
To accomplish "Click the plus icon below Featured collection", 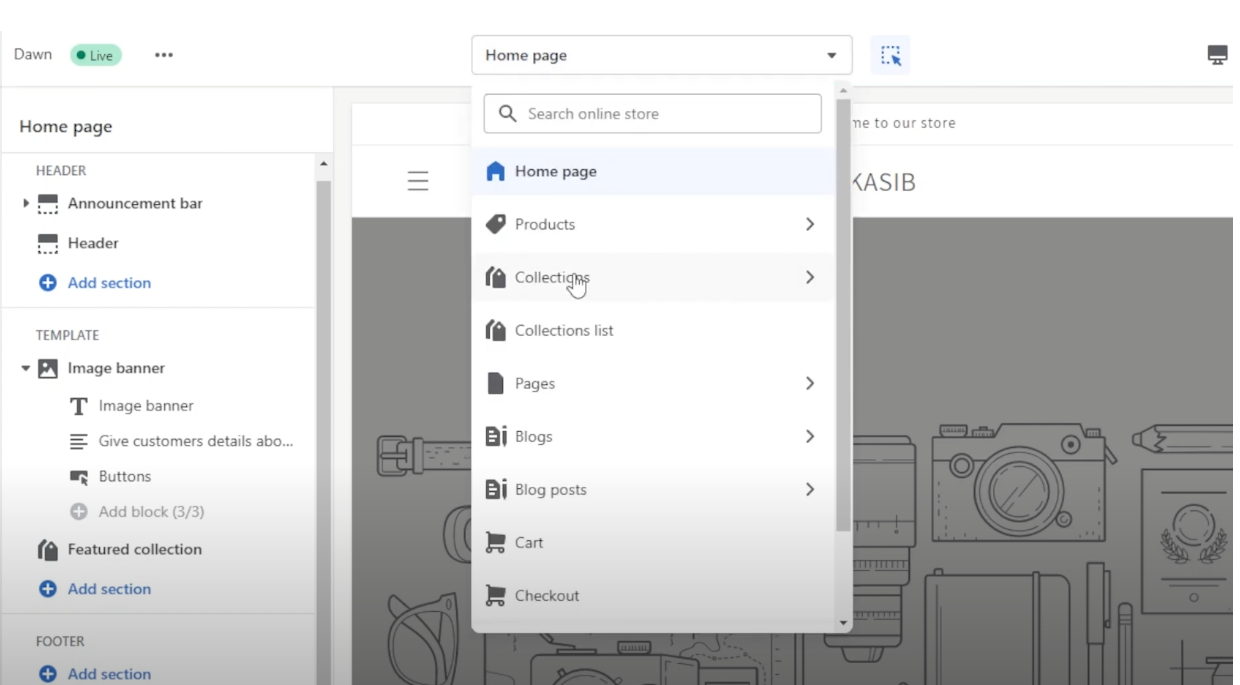I will [x=48, y=589].
